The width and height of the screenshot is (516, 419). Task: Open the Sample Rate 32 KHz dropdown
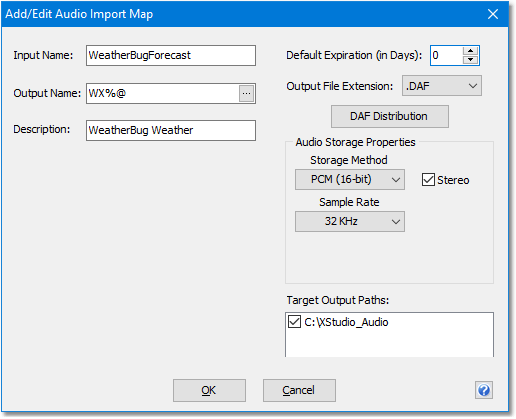pyautogui.click(x=350, y=221)
